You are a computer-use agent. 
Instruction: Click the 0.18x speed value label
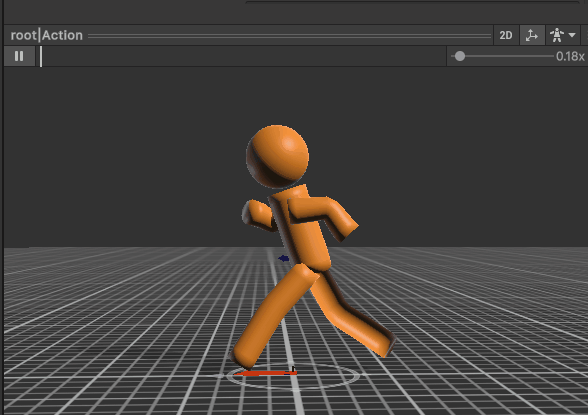570,57
